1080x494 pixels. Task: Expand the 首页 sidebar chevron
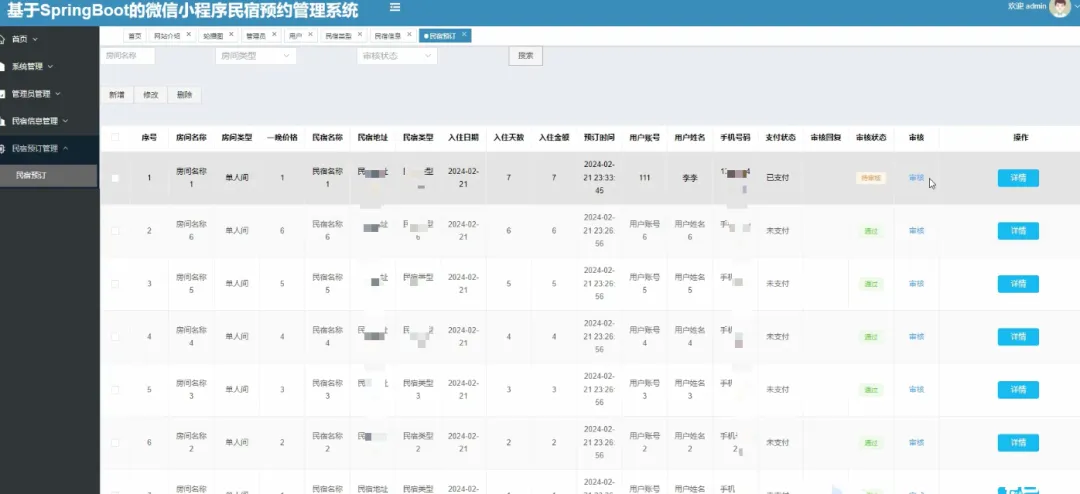tap(35, 39)
